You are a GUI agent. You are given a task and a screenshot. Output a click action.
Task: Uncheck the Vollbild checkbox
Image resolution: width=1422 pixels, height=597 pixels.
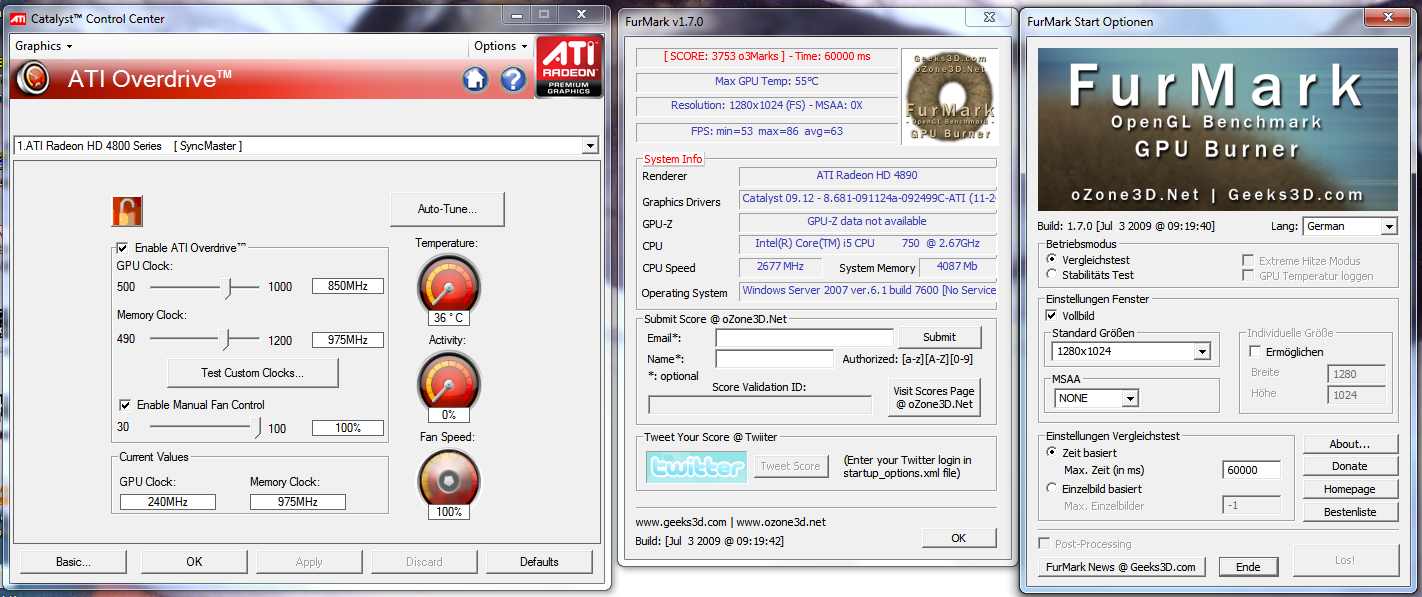[1051, 315]
